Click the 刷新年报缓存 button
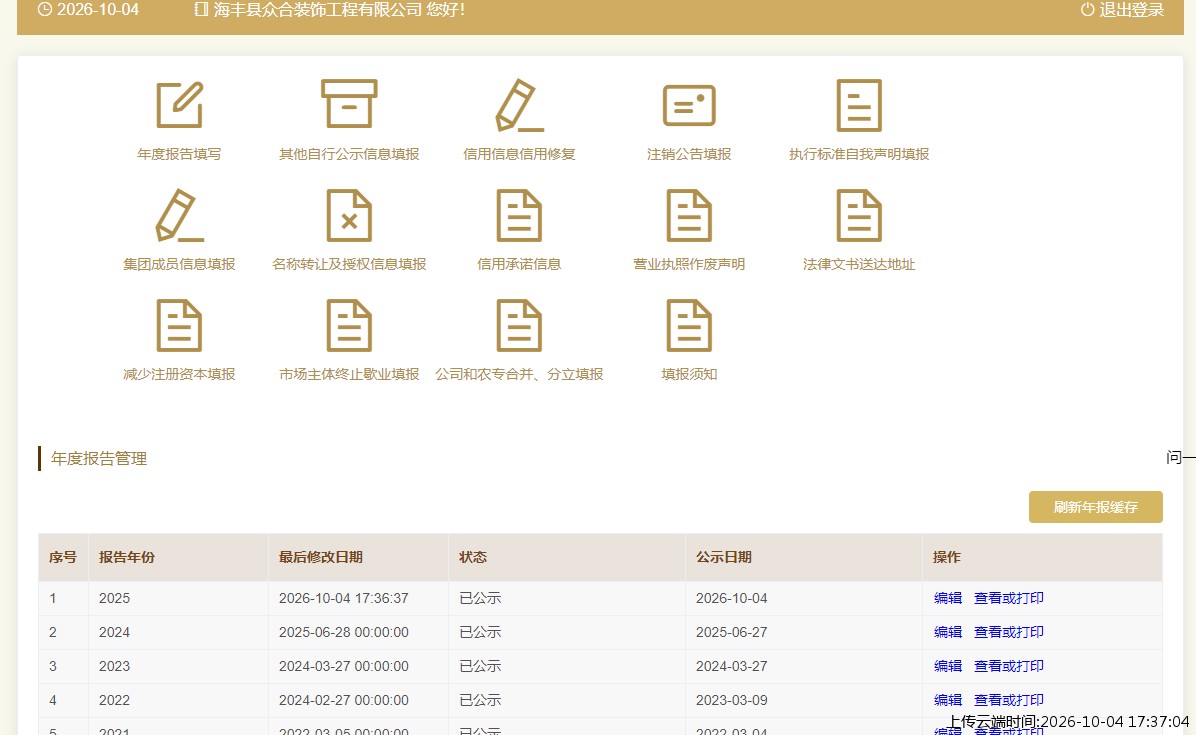 pos(1095,507)
